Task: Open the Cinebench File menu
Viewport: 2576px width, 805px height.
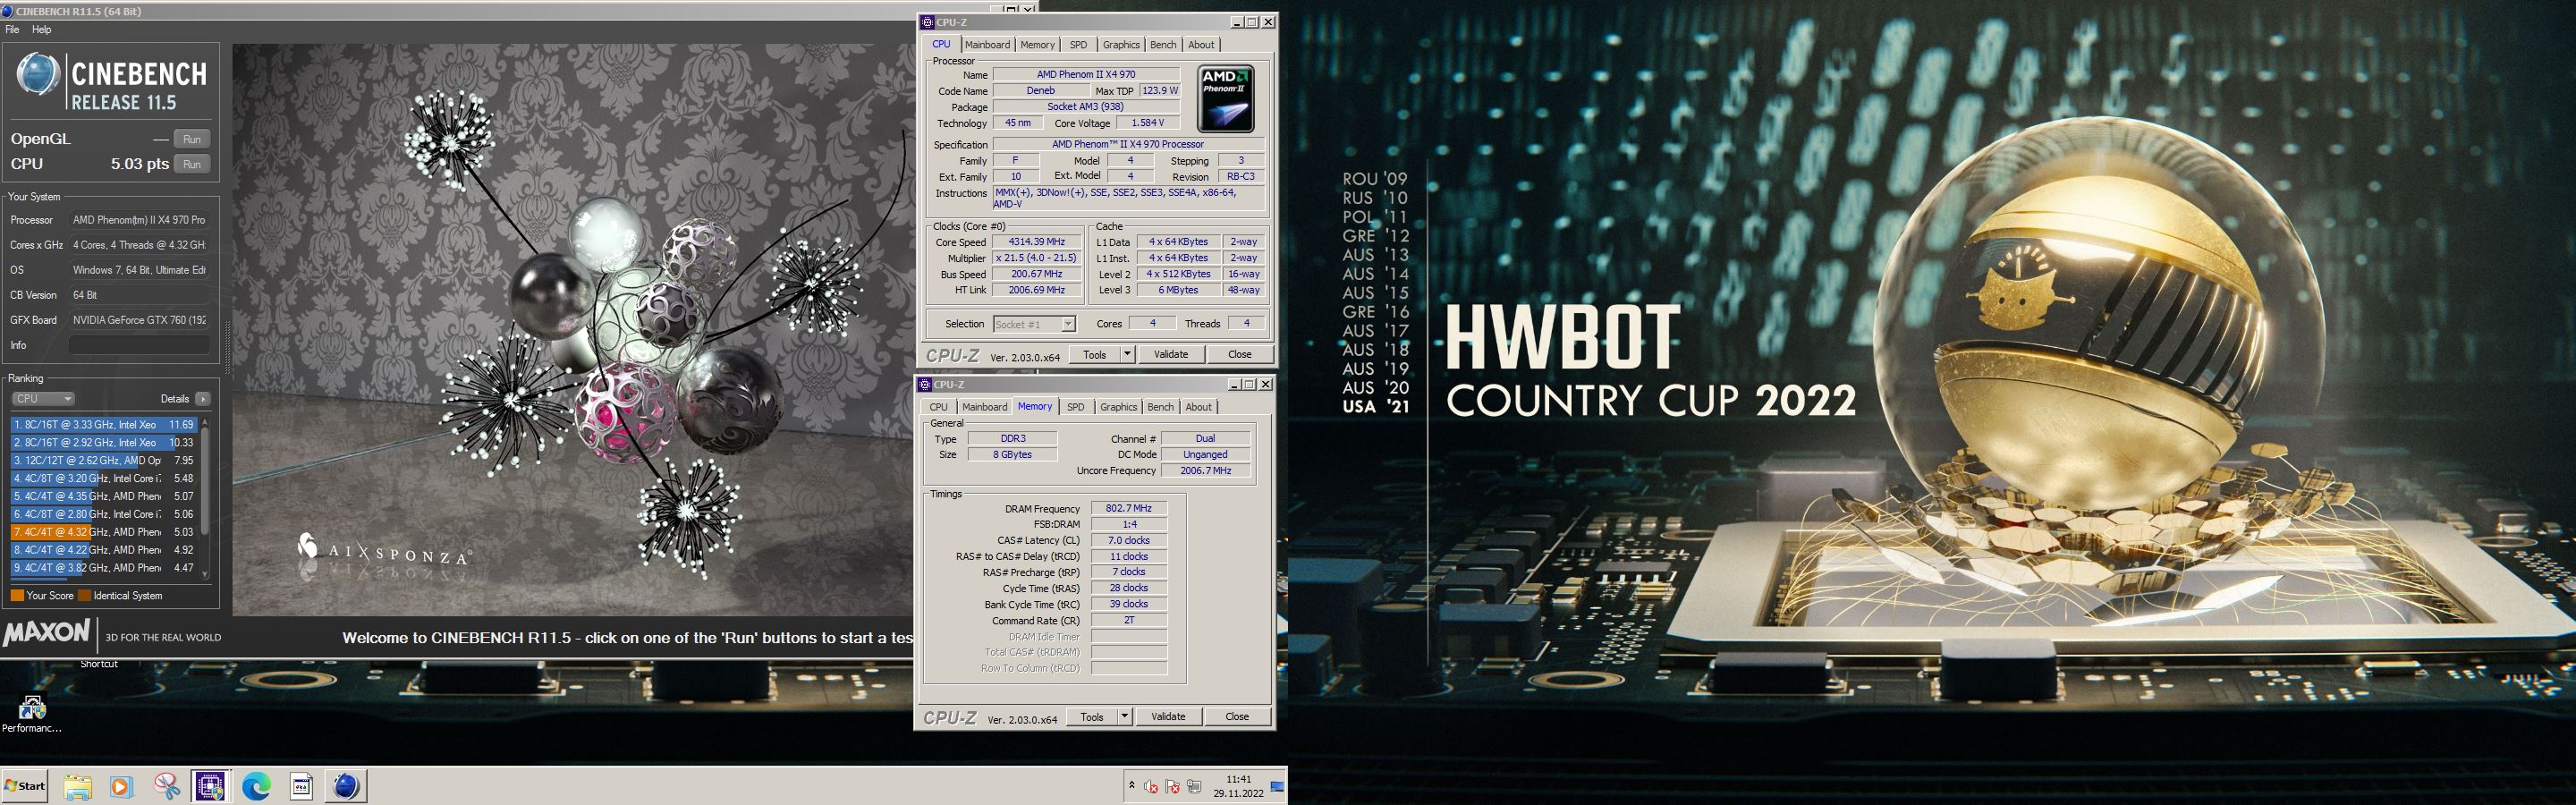Action: click(x=12, y=30)
